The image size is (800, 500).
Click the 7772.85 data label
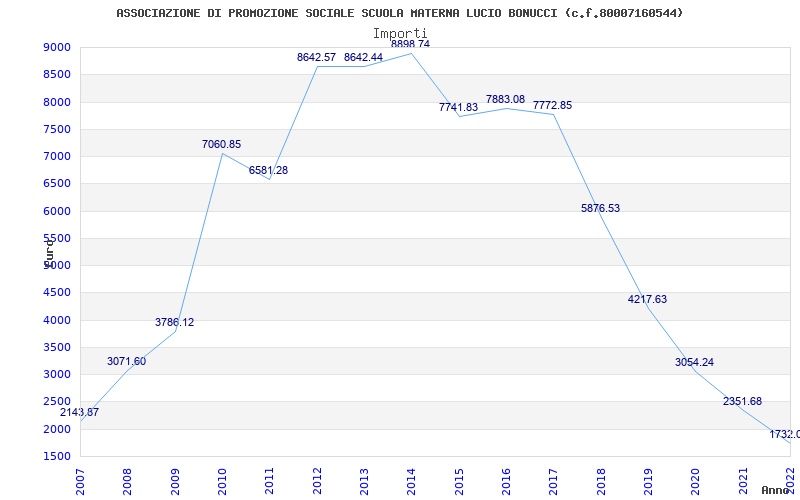553,105
